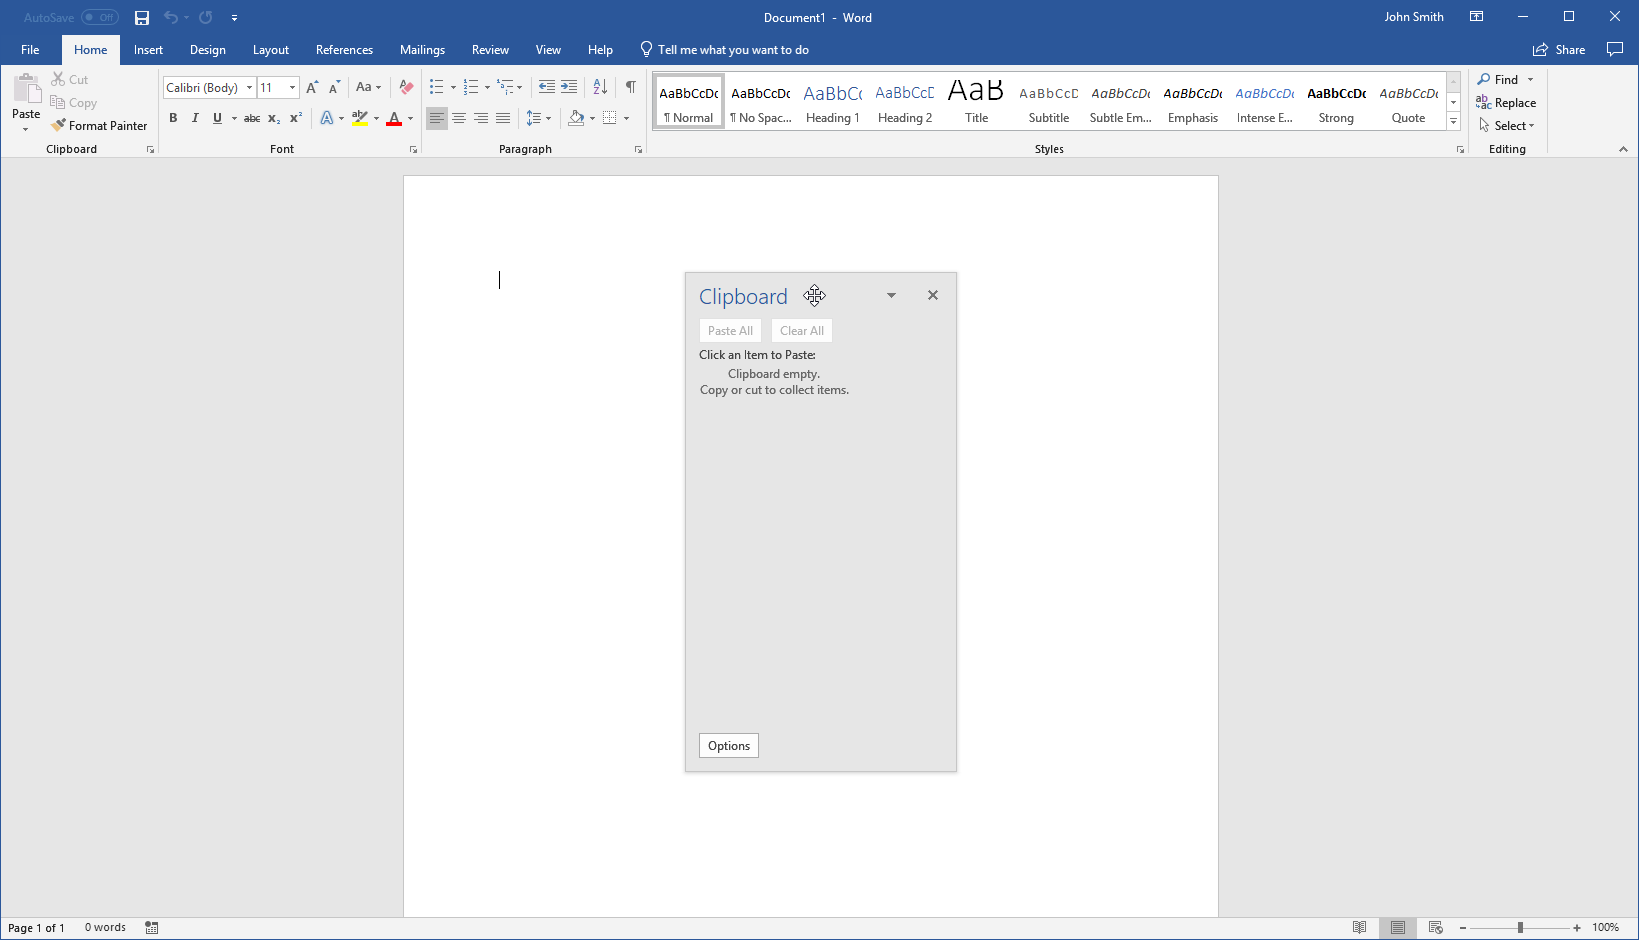Viewport: 1639px width, 940px height.
Task: Open the line spacing dropdown
Action: point(539,118)
